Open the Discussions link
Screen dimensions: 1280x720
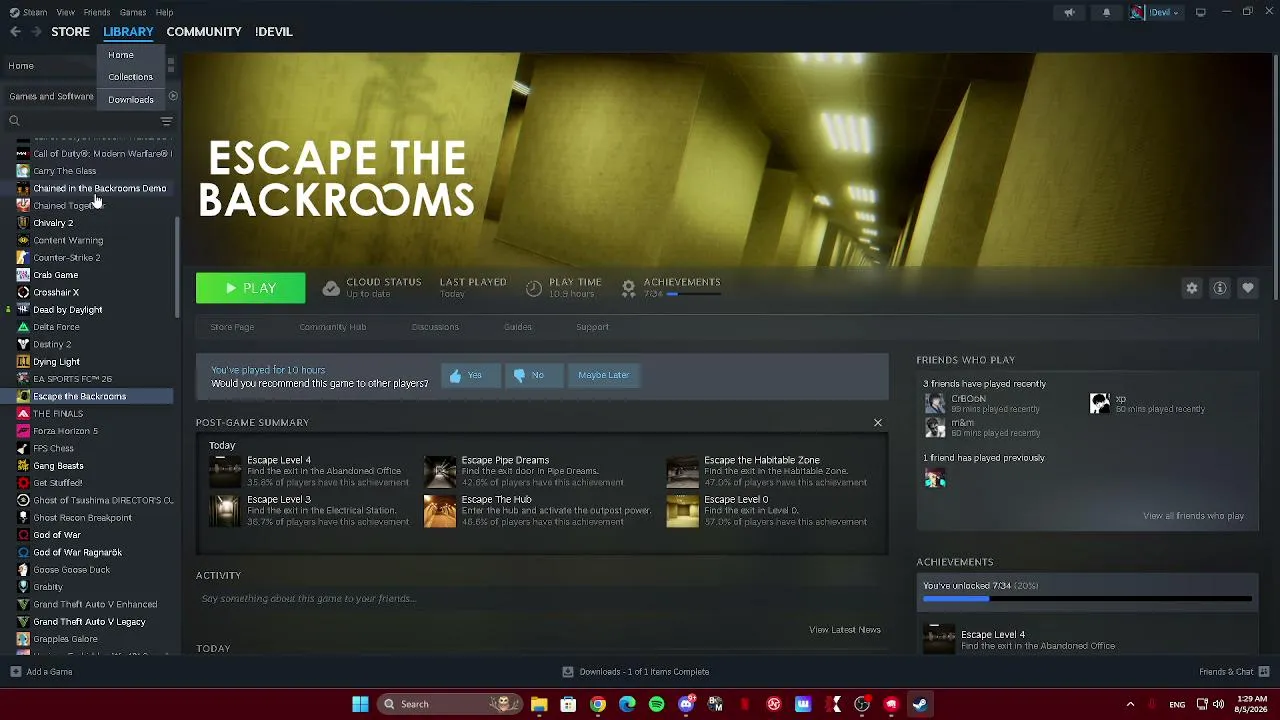[435, 327]
